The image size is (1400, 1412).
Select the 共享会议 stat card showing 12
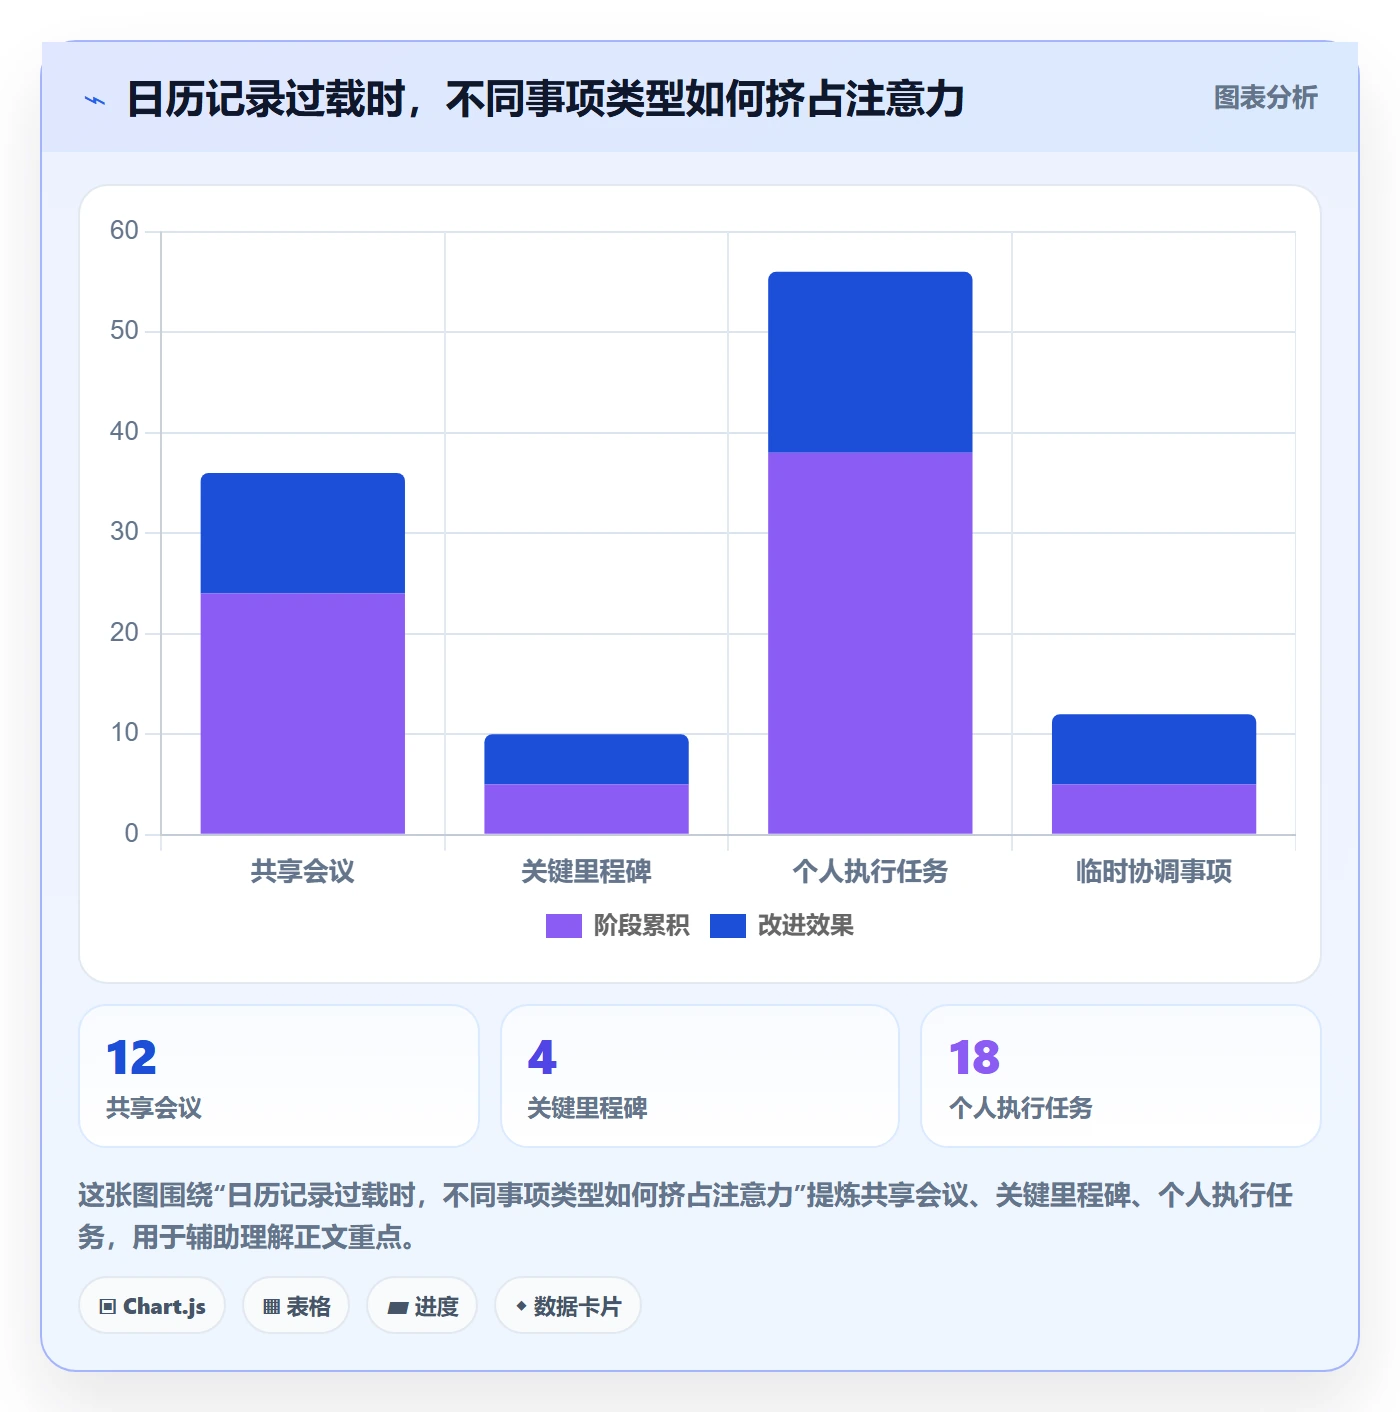pos(279,1076)
